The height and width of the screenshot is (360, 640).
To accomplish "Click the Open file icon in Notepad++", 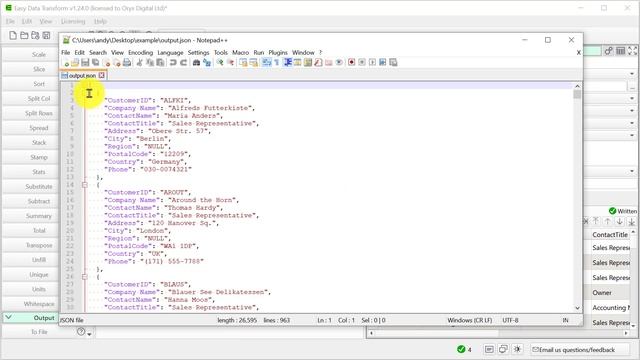I will [x=75, y=62].
